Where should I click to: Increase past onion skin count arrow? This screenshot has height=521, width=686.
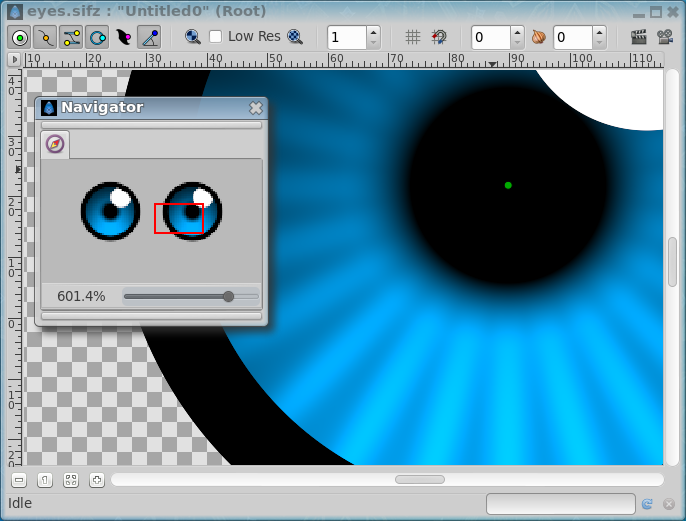tap(517, 32)
